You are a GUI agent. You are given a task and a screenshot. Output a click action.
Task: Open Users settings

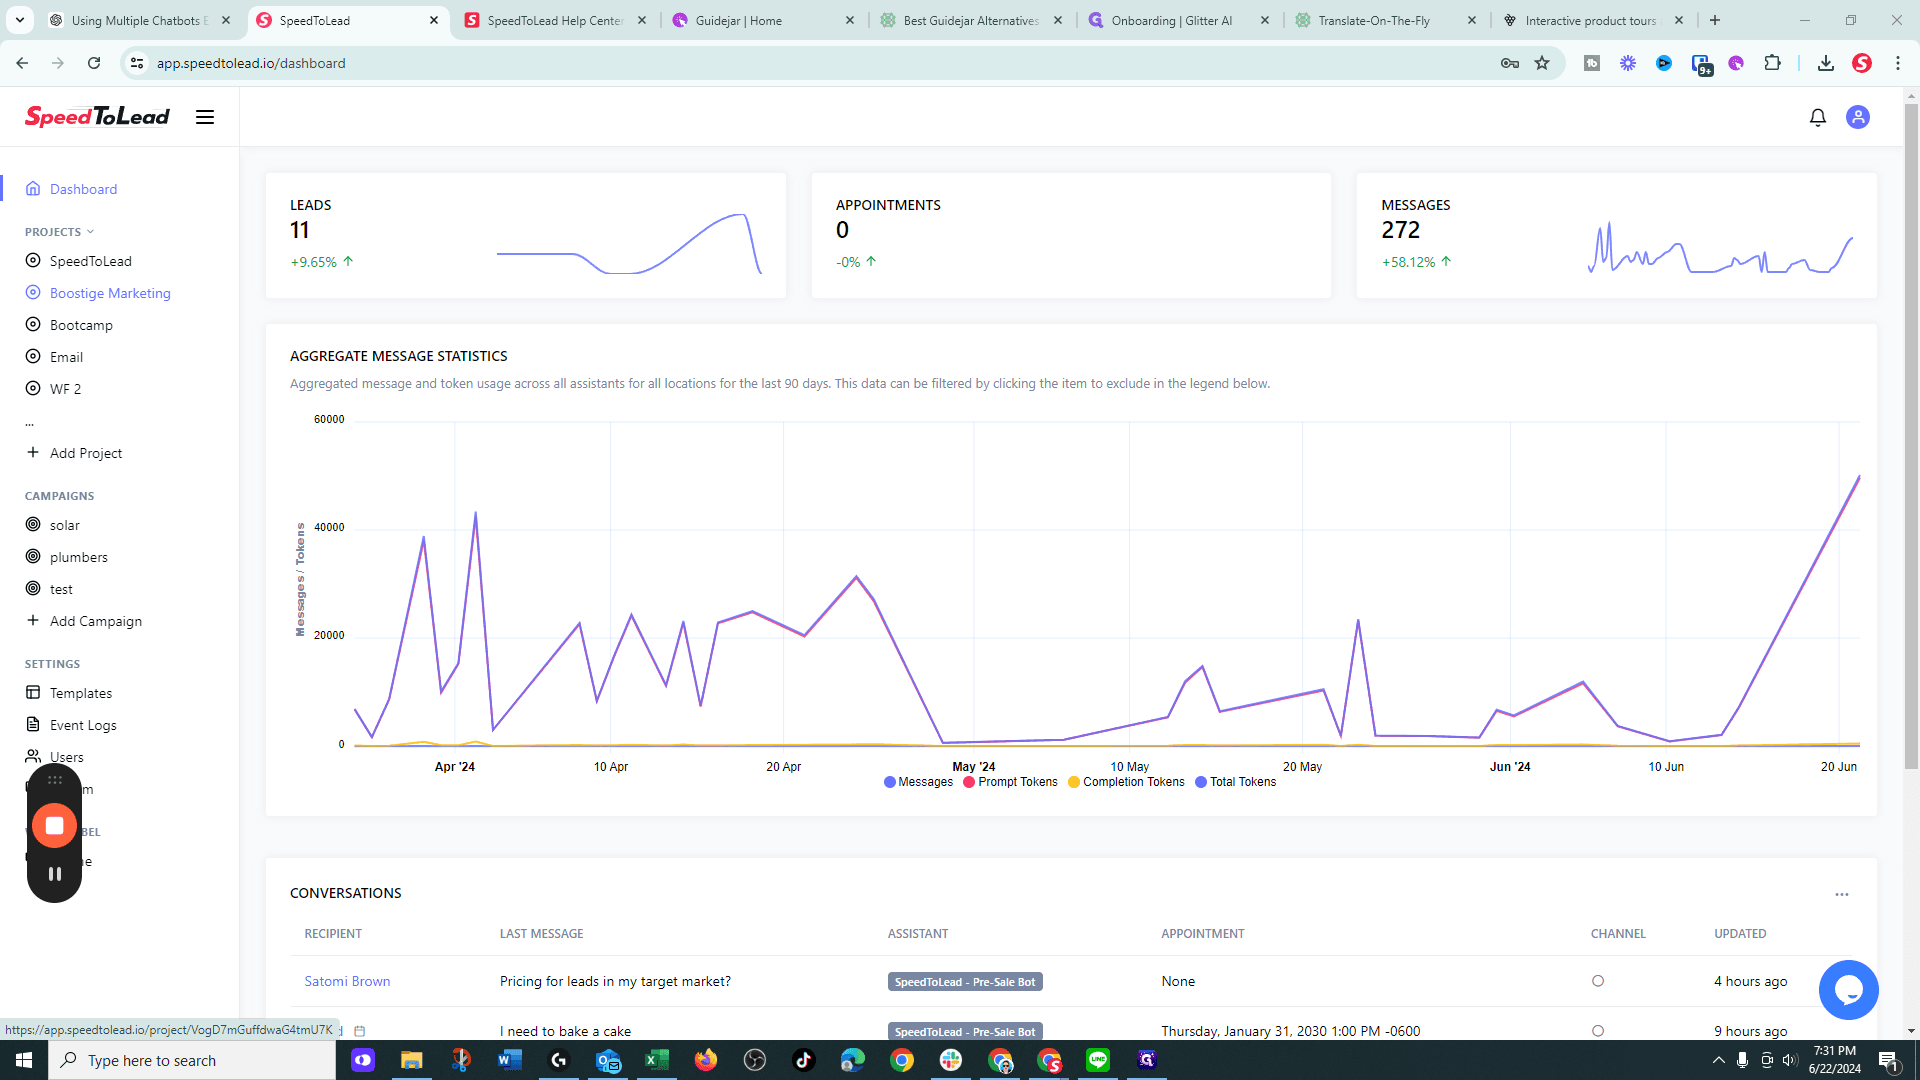(x=66, y=757)
